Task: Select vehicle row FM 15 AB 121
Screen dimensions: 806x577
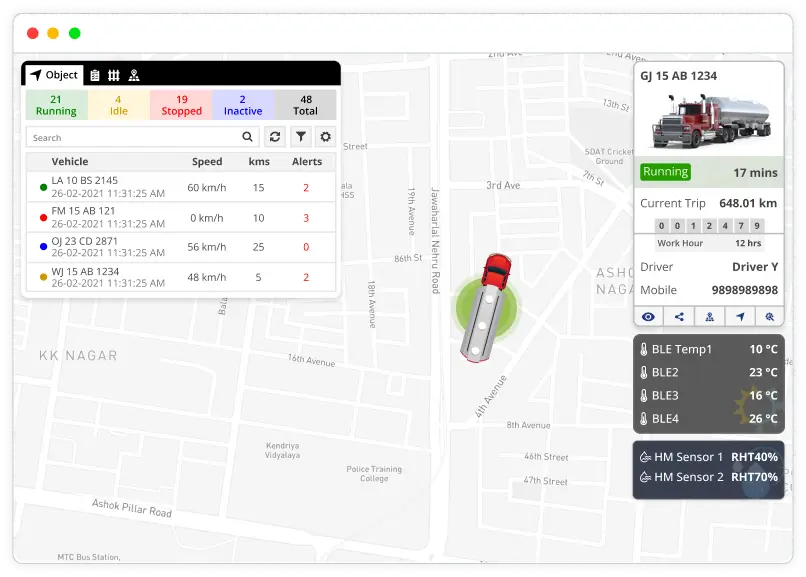Action: [180, 217]
